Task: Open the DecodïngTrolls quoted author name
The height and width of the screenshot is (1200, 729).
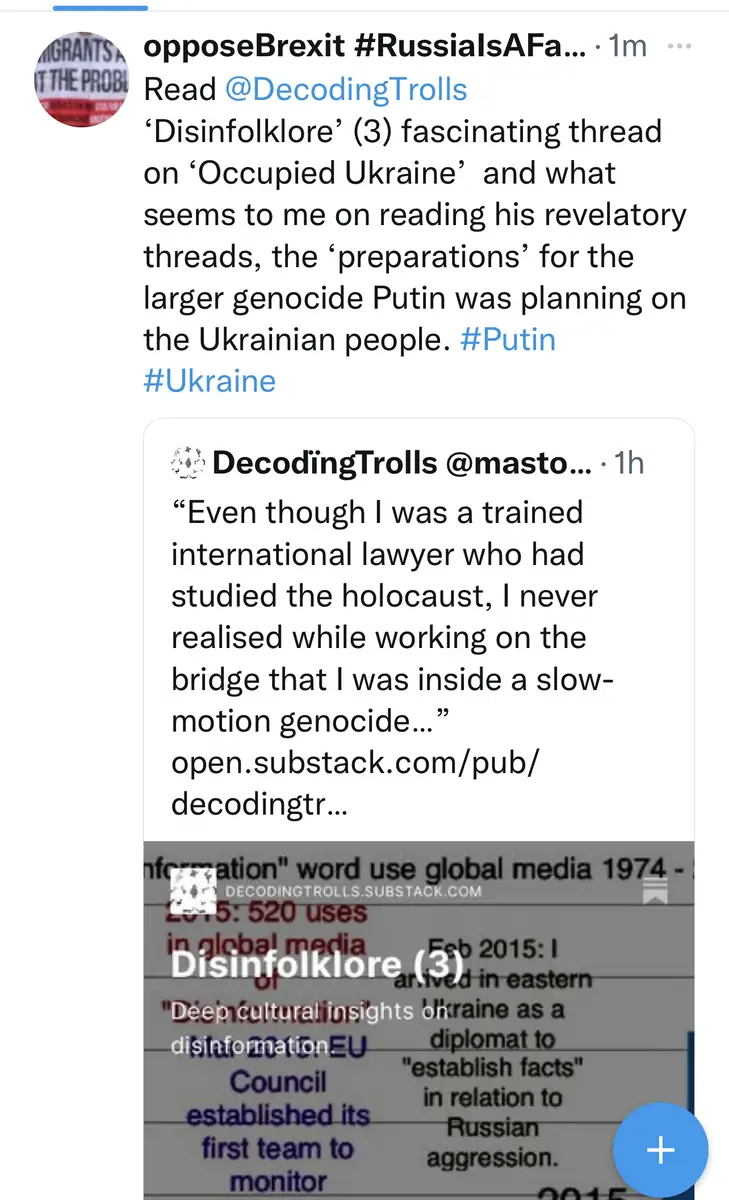Action: pos(325,463)
